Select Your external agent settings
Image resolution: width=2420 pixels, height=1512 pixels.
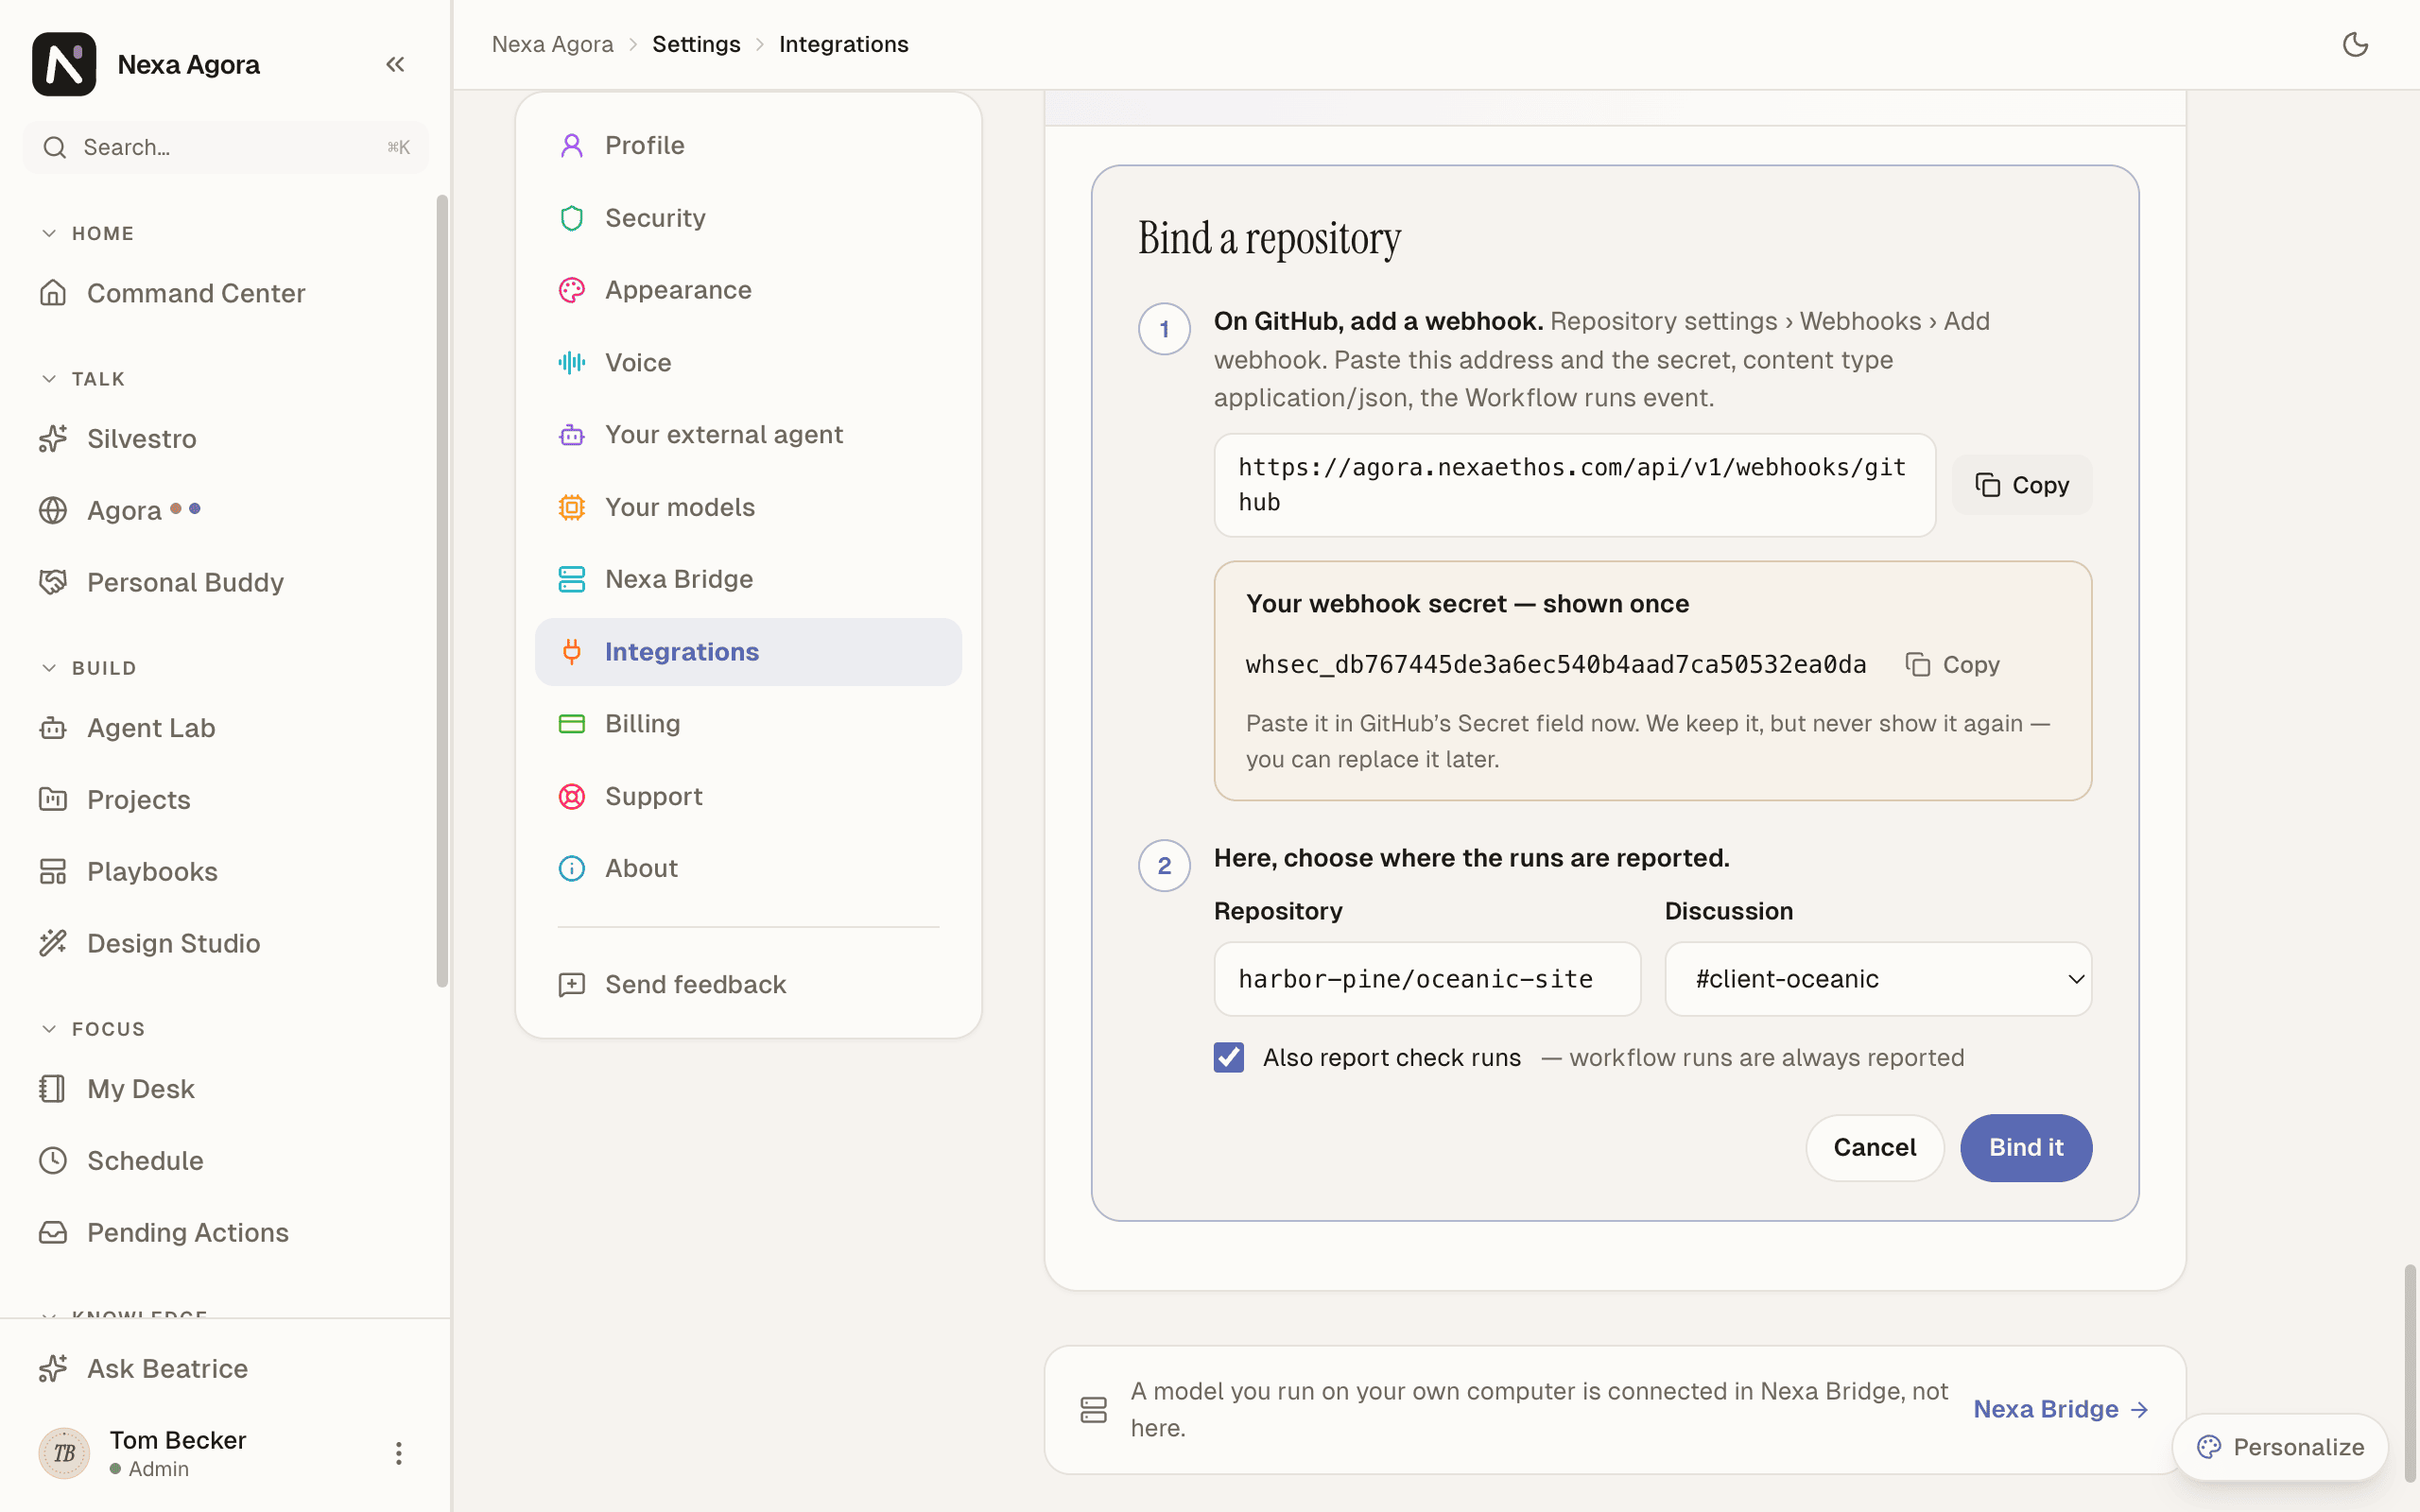(748, 434)
